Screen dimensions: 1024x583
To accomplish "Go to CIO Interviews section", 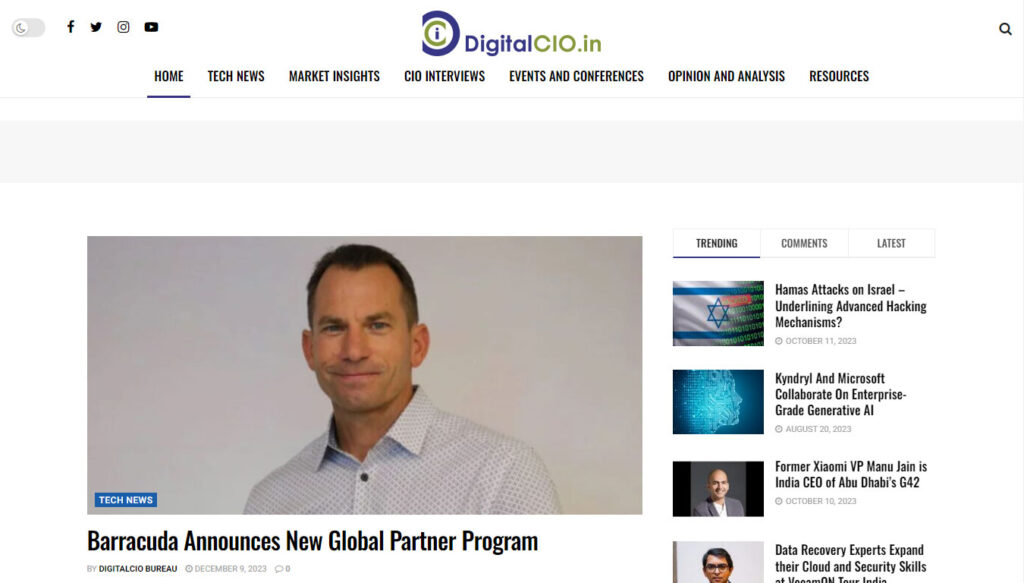I will pyautogui.click(x=444, y=76).
